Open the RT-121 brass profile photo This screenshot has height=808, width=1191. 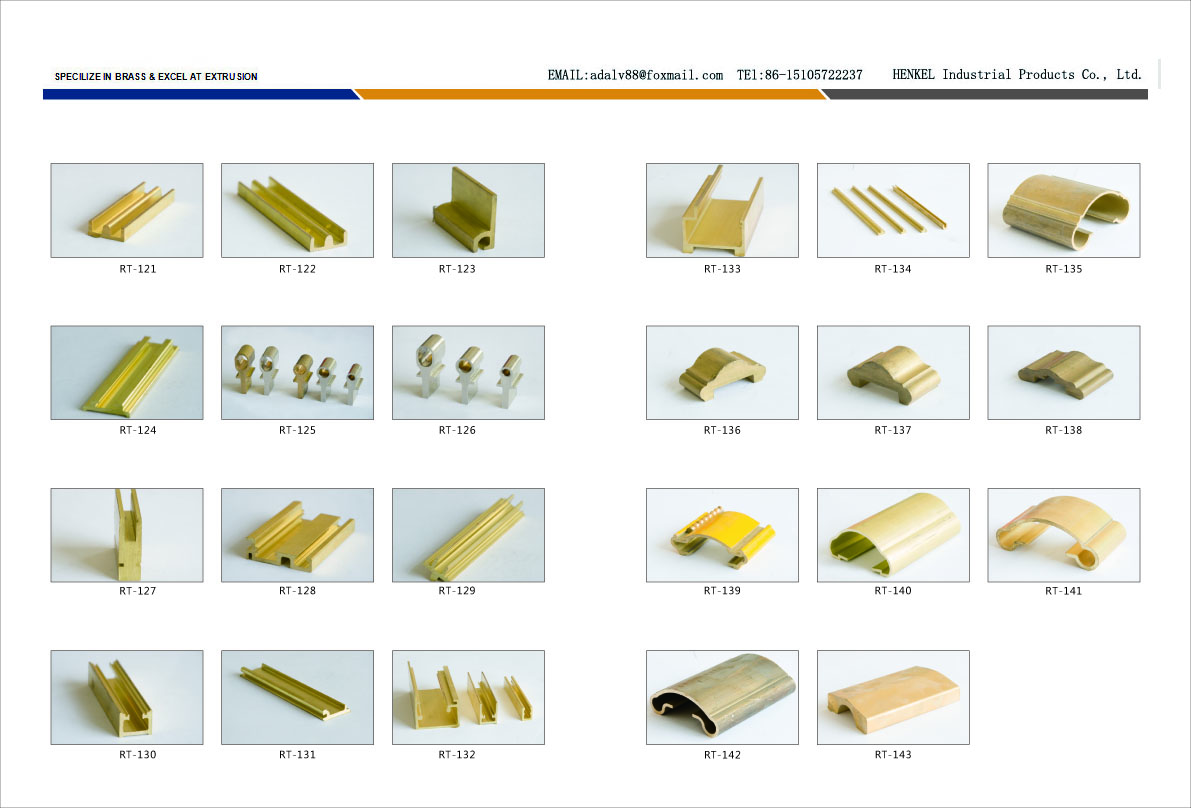click(x=127, y=210)
